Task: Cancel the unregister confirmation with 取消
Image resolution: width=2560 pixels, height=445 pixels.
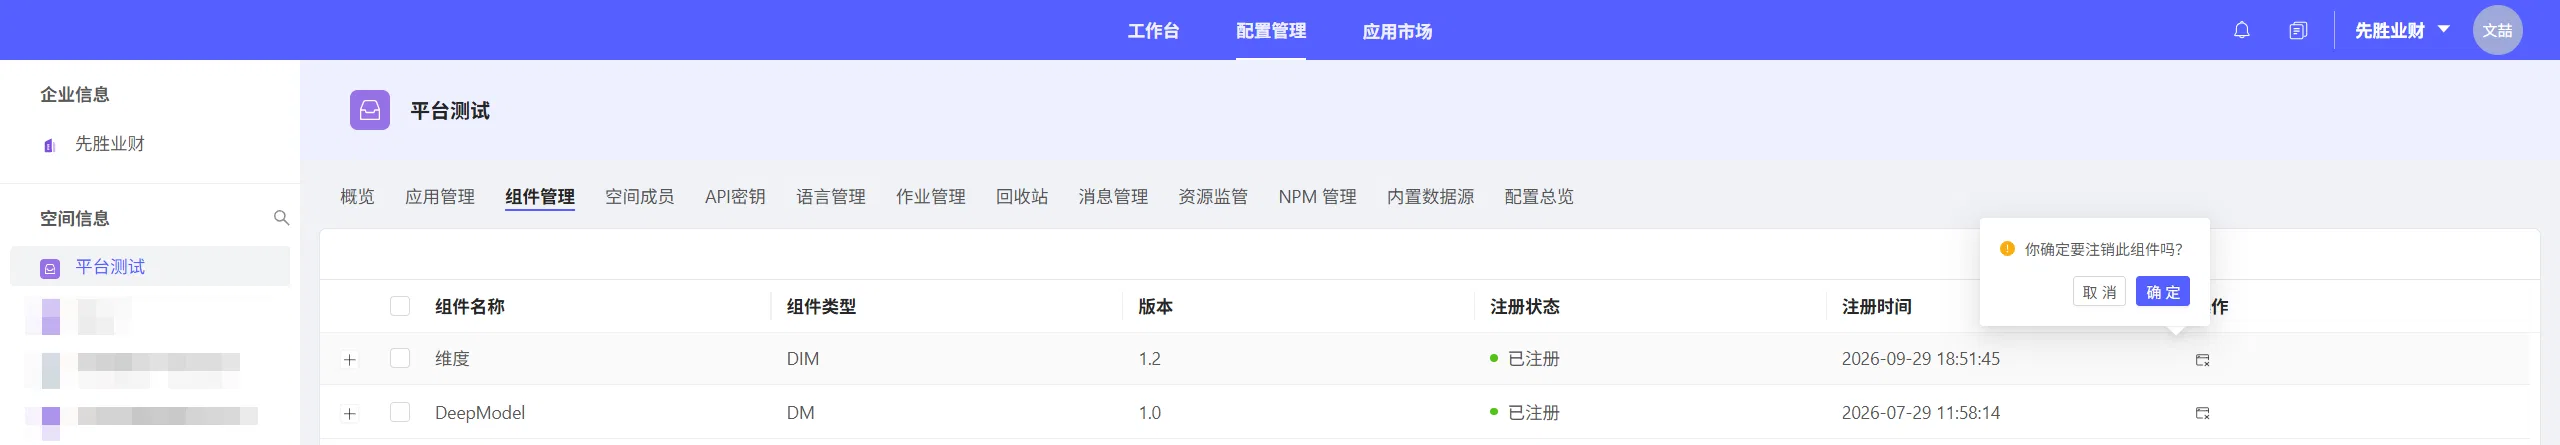Action: [x=2099, y=292]
